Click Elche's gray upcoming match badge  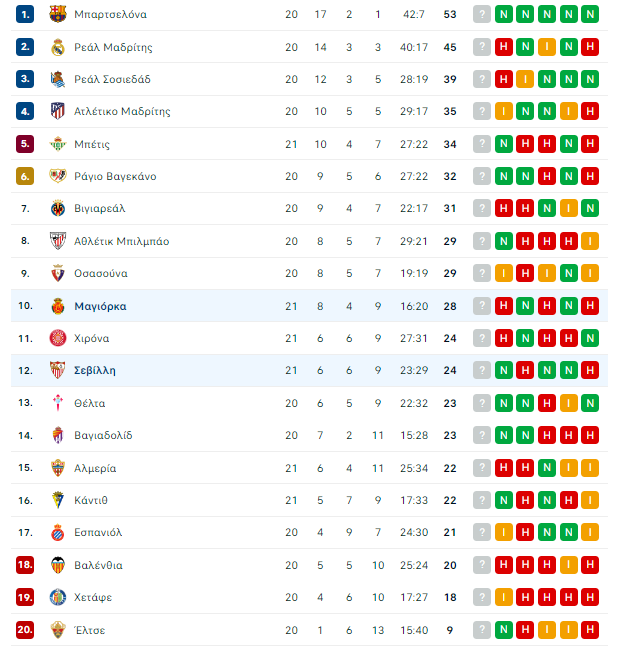pos(482,630)
